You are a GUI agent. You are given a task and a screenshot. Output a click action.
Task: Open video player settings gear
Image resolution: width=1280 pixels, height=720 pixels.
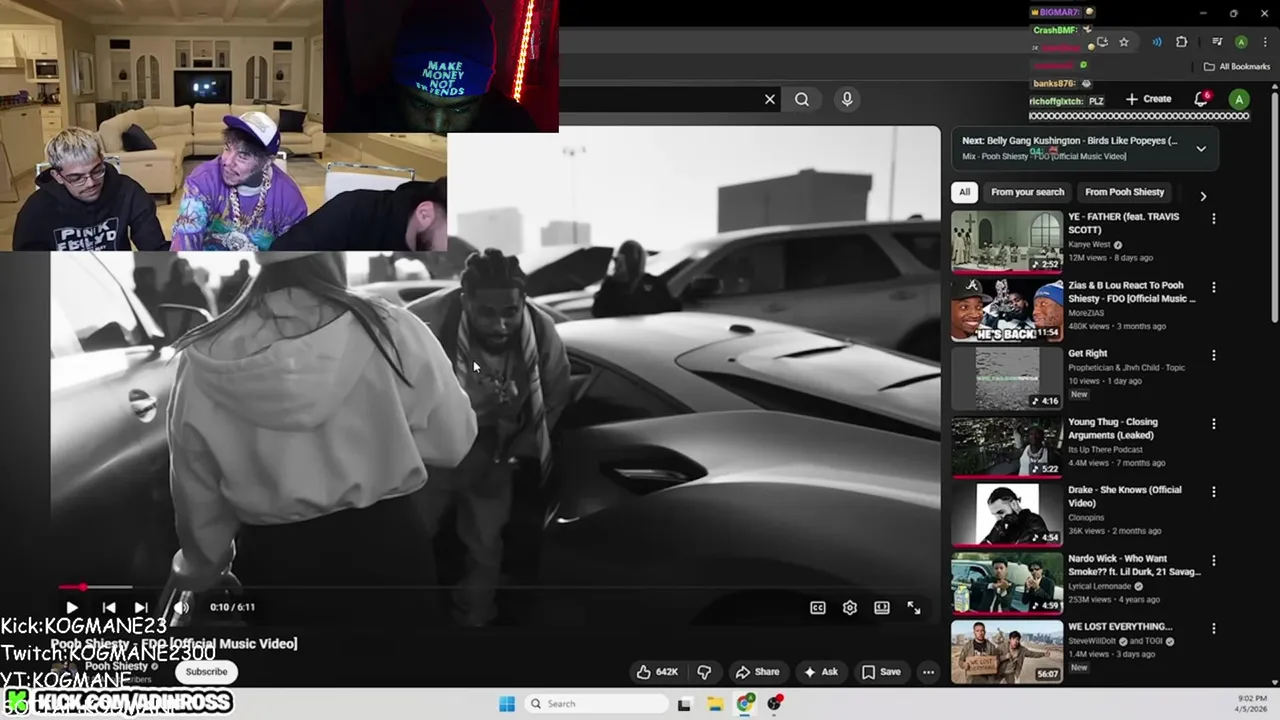click(850, 607)
